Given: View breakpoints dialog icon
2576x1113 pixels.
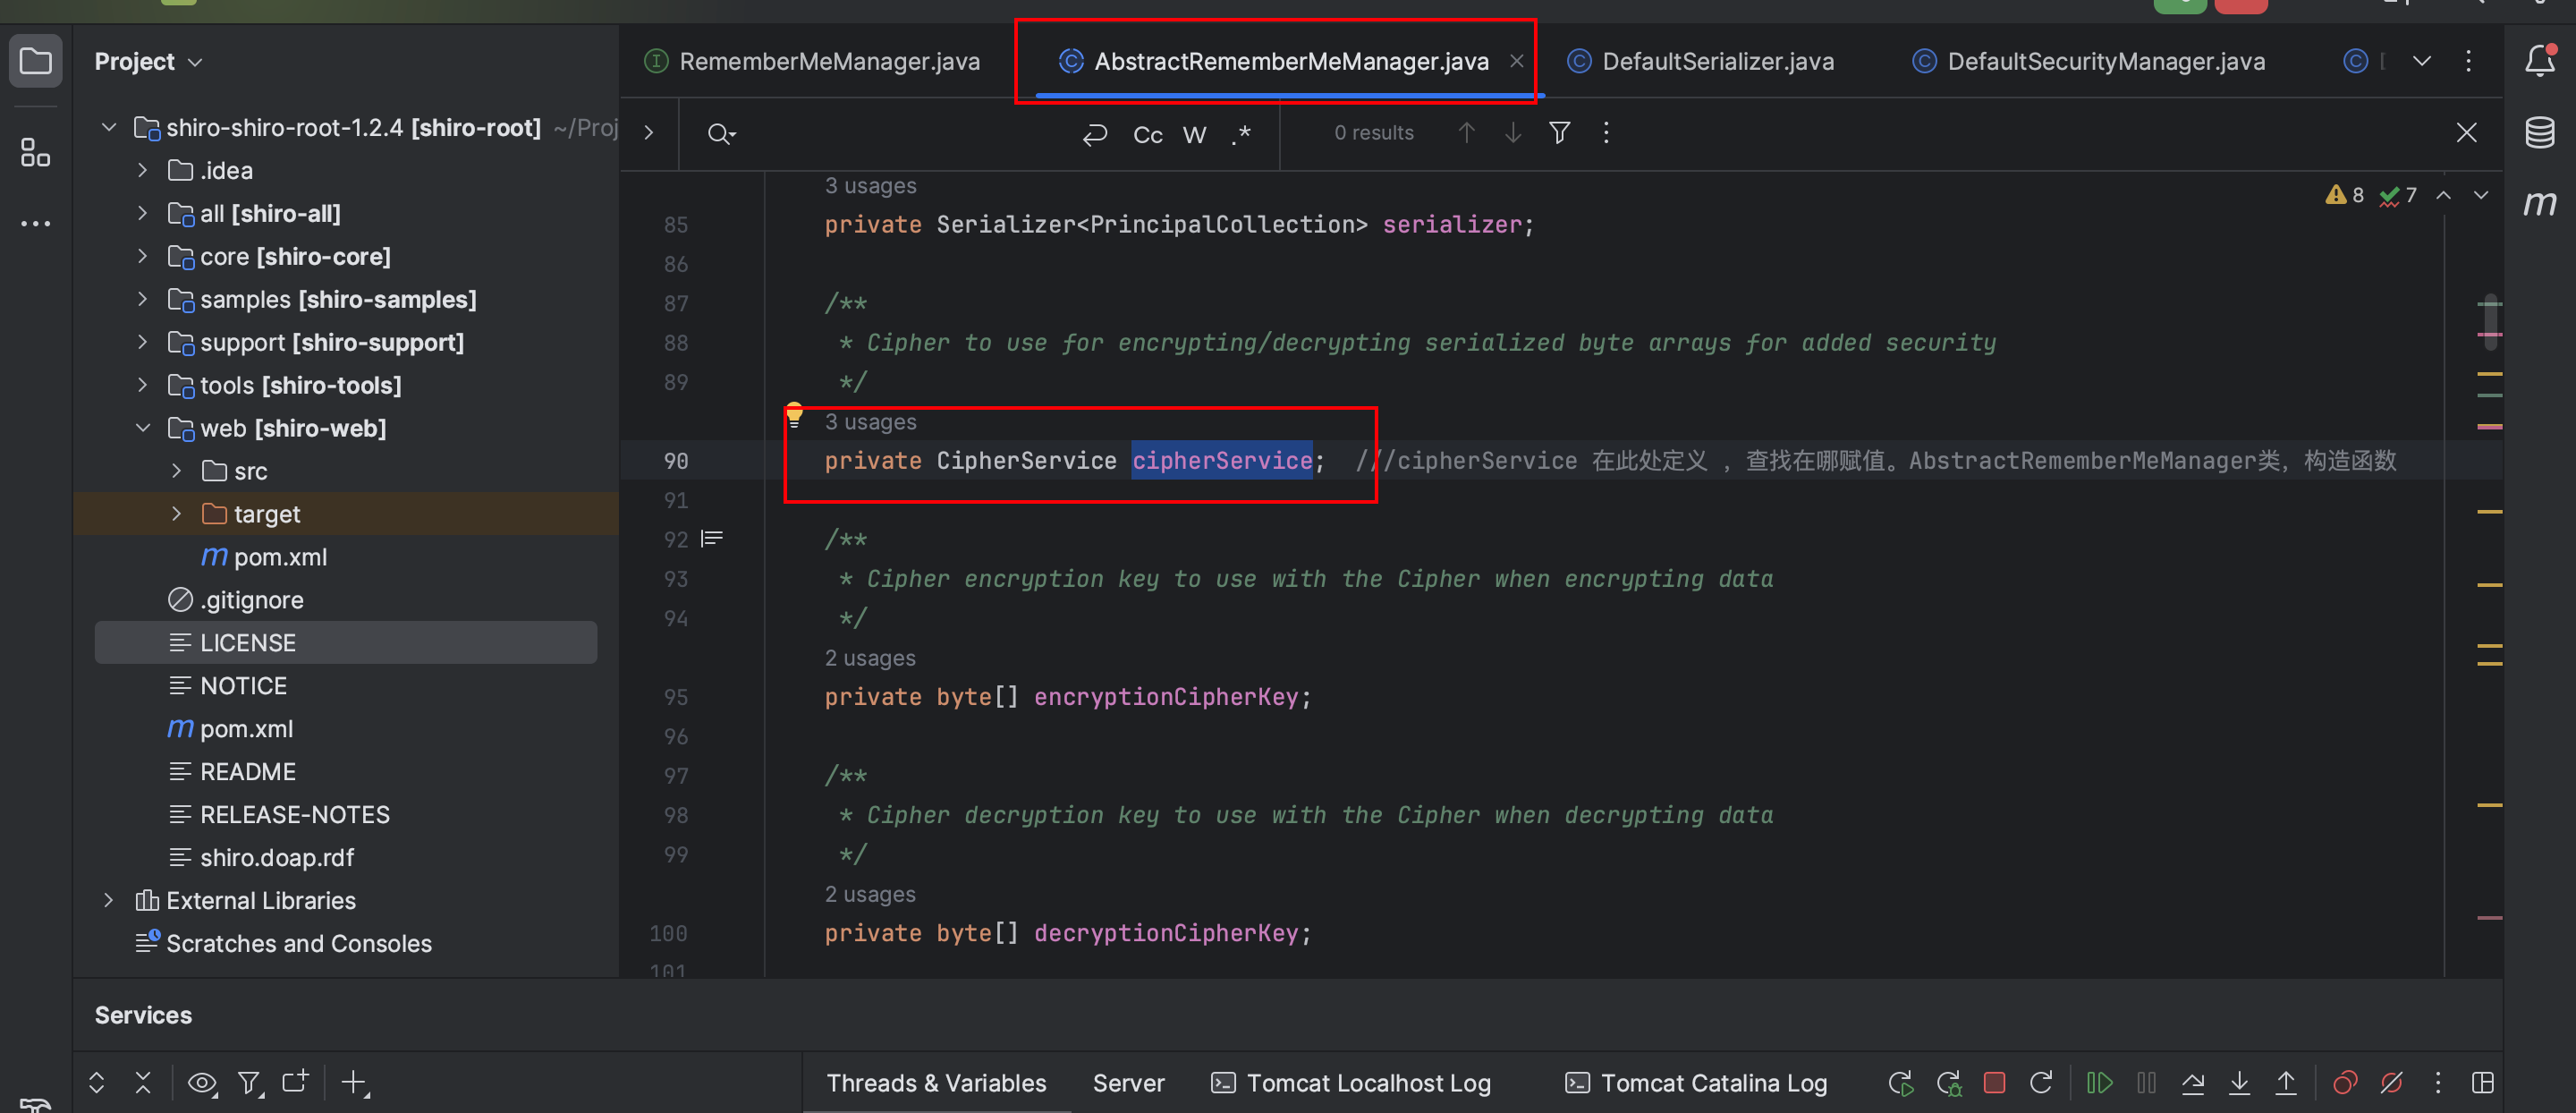Looking at the screenshot, I should click(x=2345, y=1083).
